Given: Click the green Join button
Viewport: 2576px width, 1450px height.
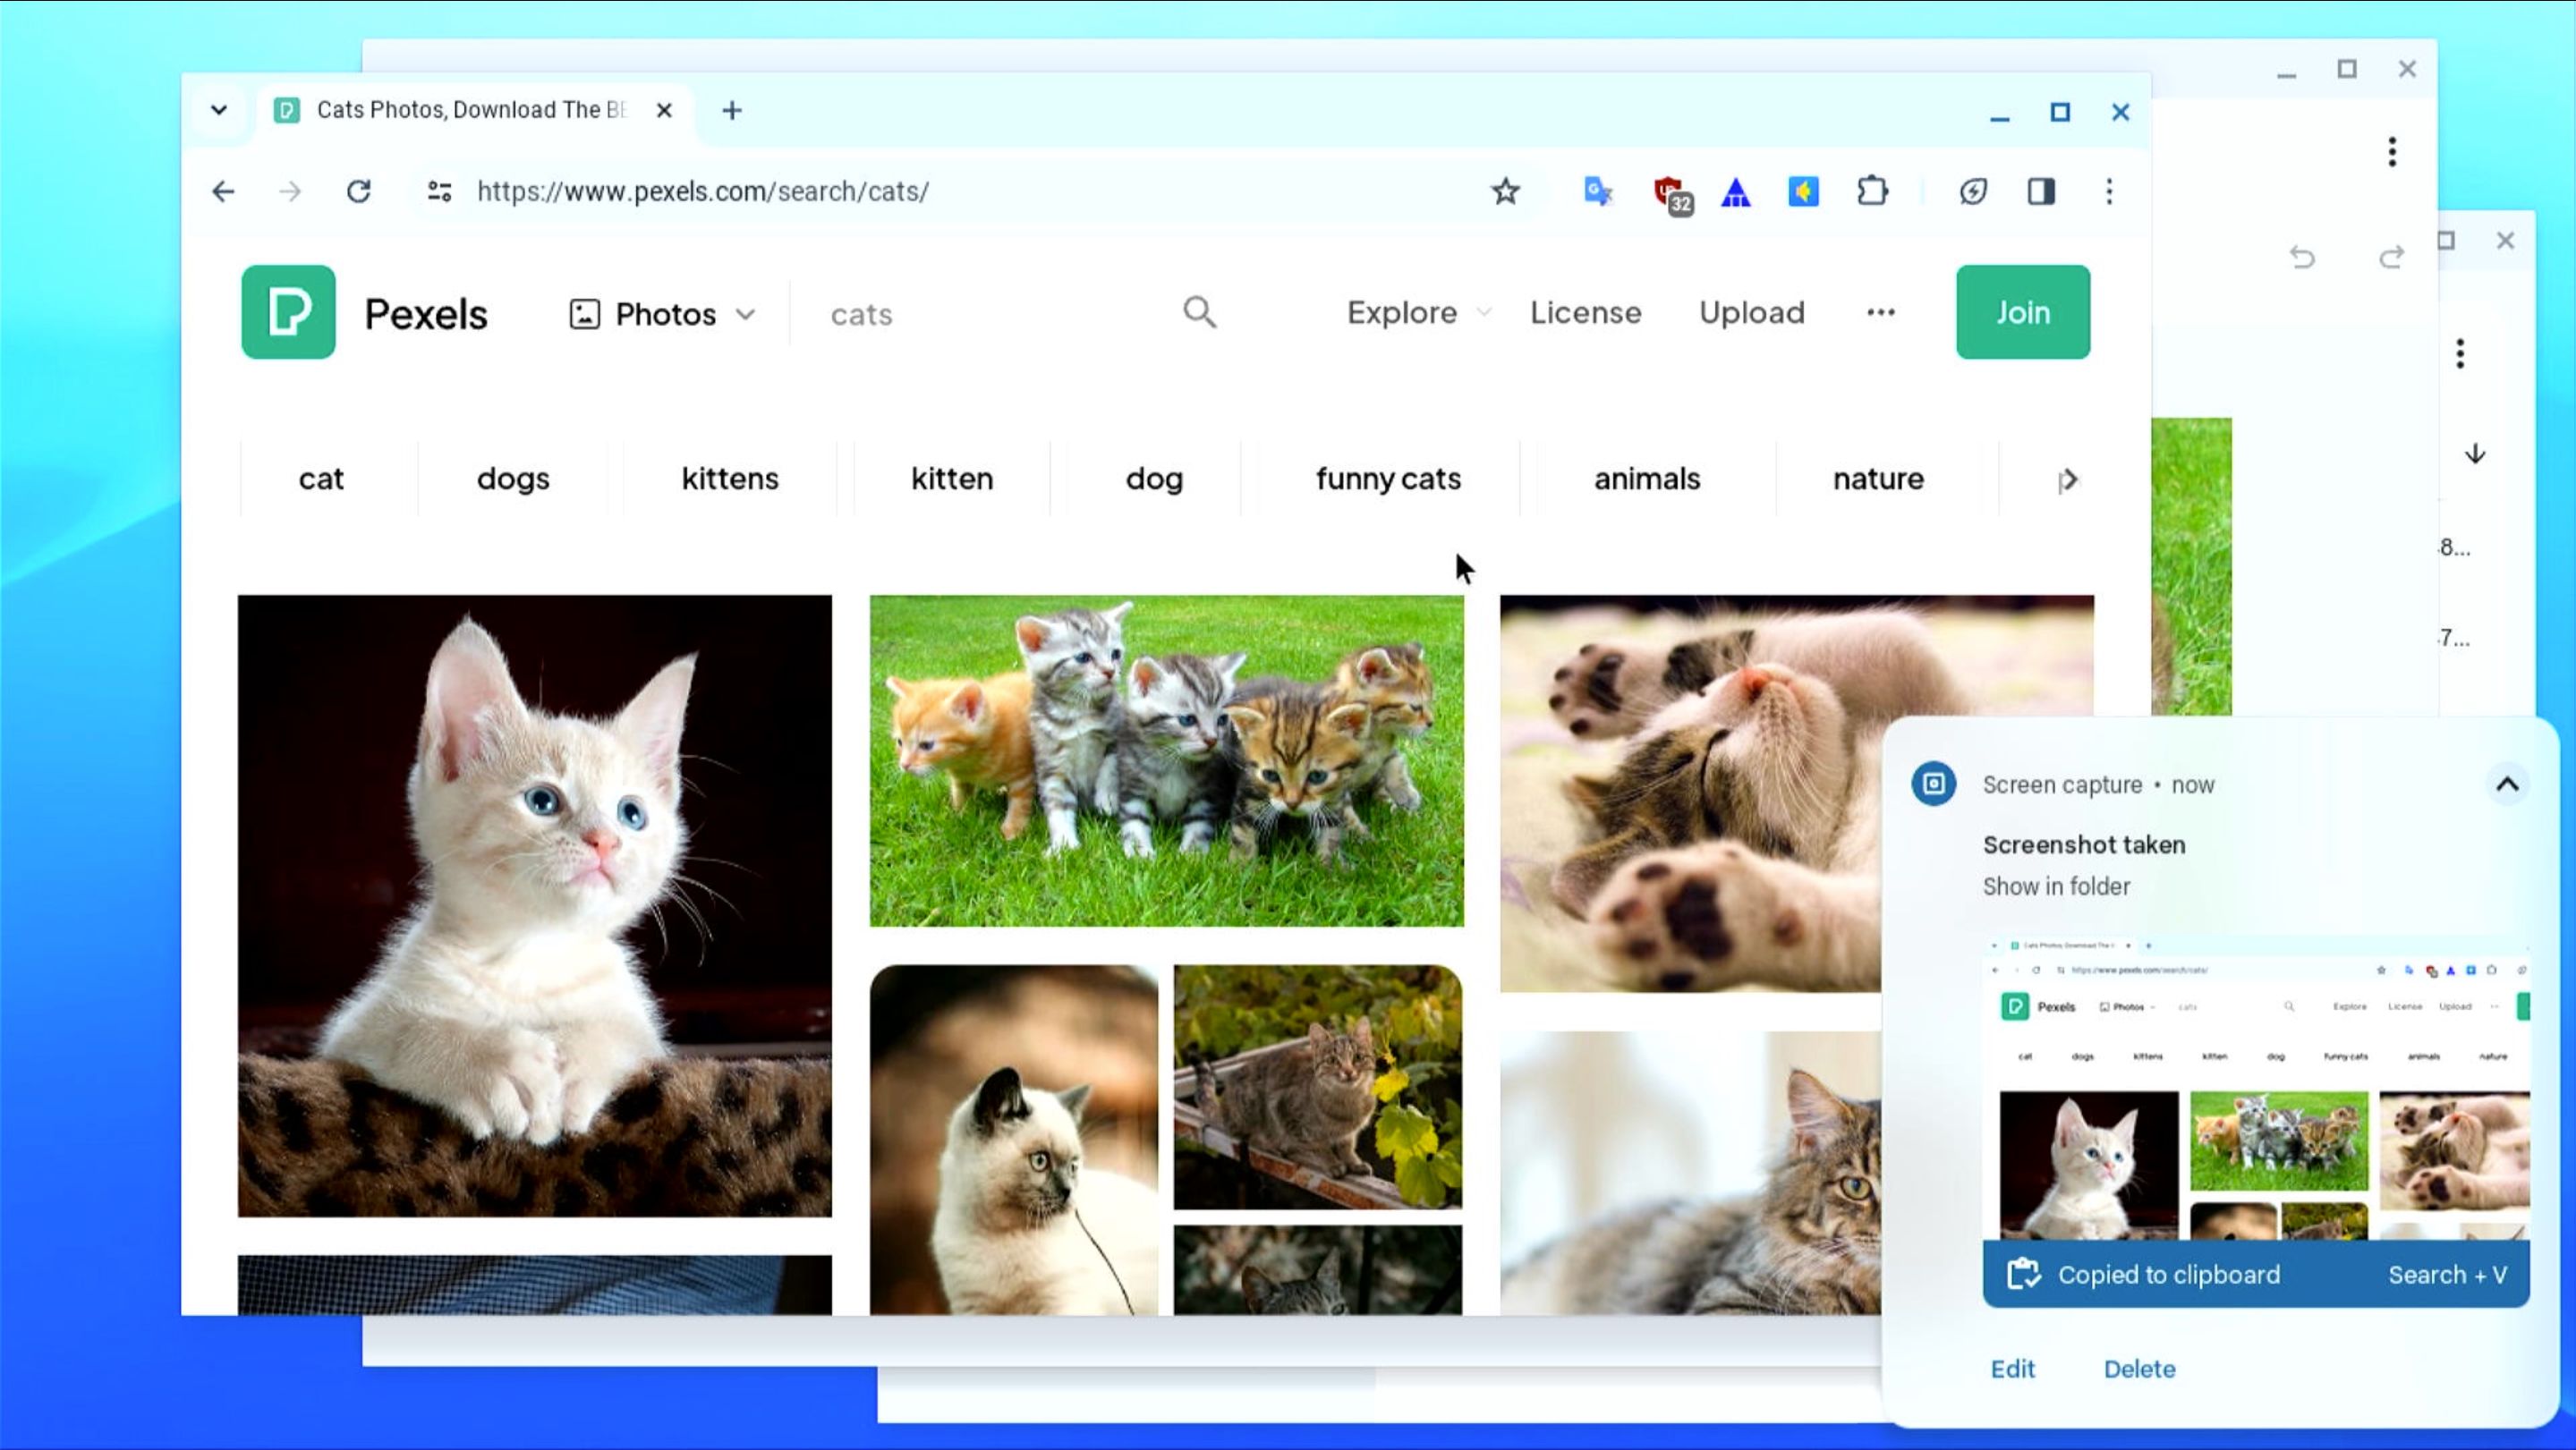Looking at the screenshot, I should (2022, 312).
